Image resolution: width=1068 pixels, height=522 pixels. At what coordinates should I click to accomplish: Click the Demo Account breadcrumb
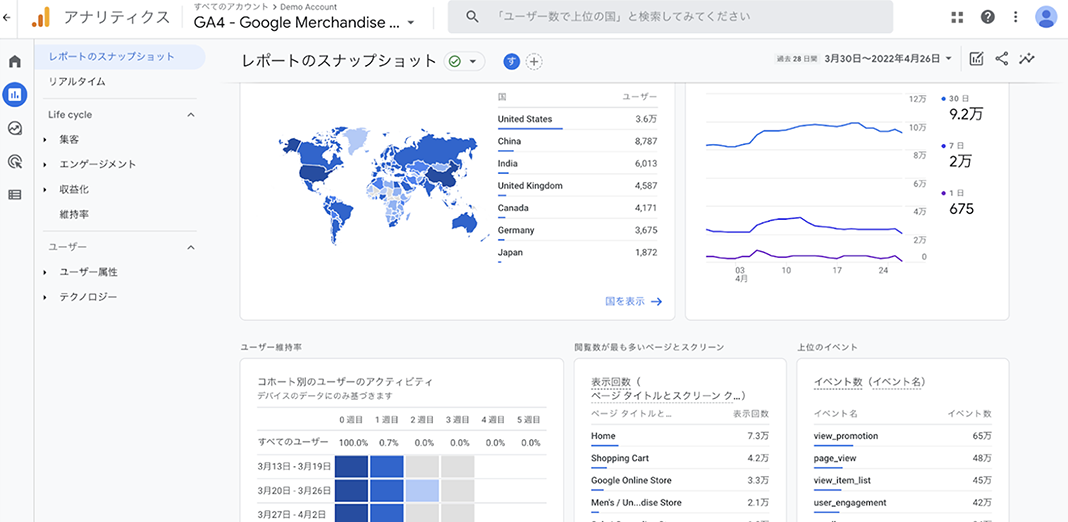point(309,7)
